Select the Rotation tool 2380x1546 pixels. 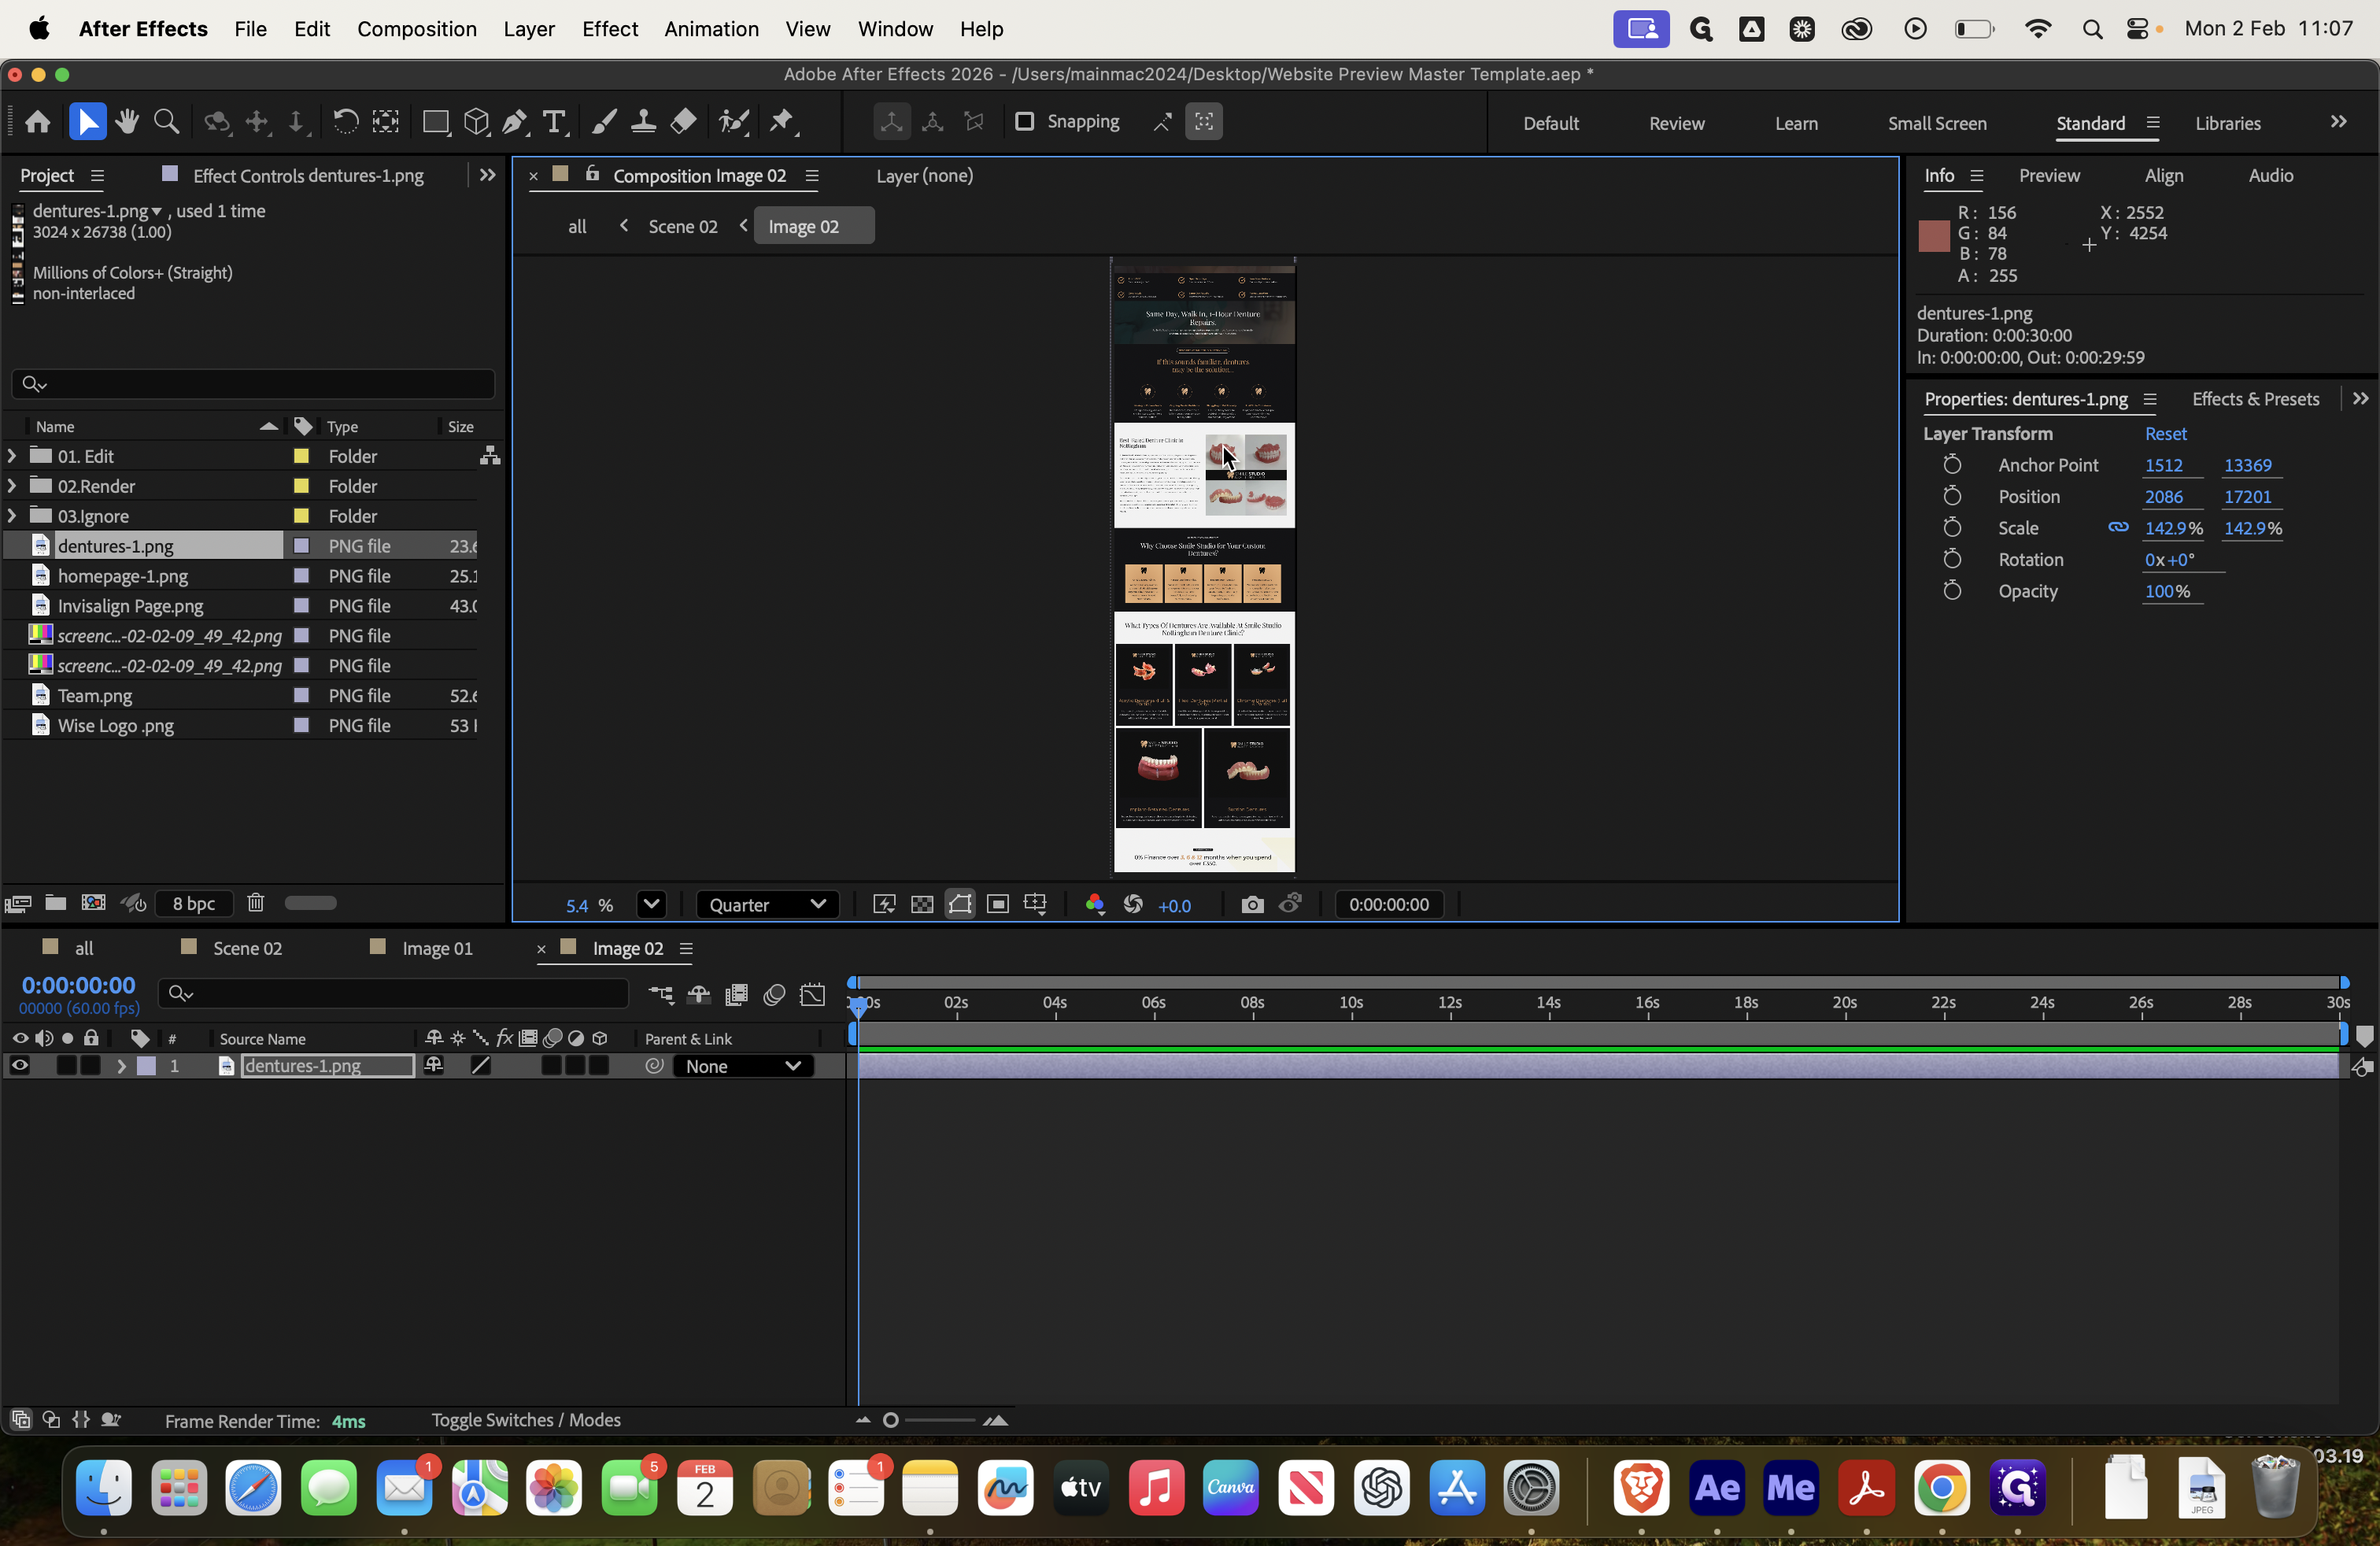tap(345, 122)
